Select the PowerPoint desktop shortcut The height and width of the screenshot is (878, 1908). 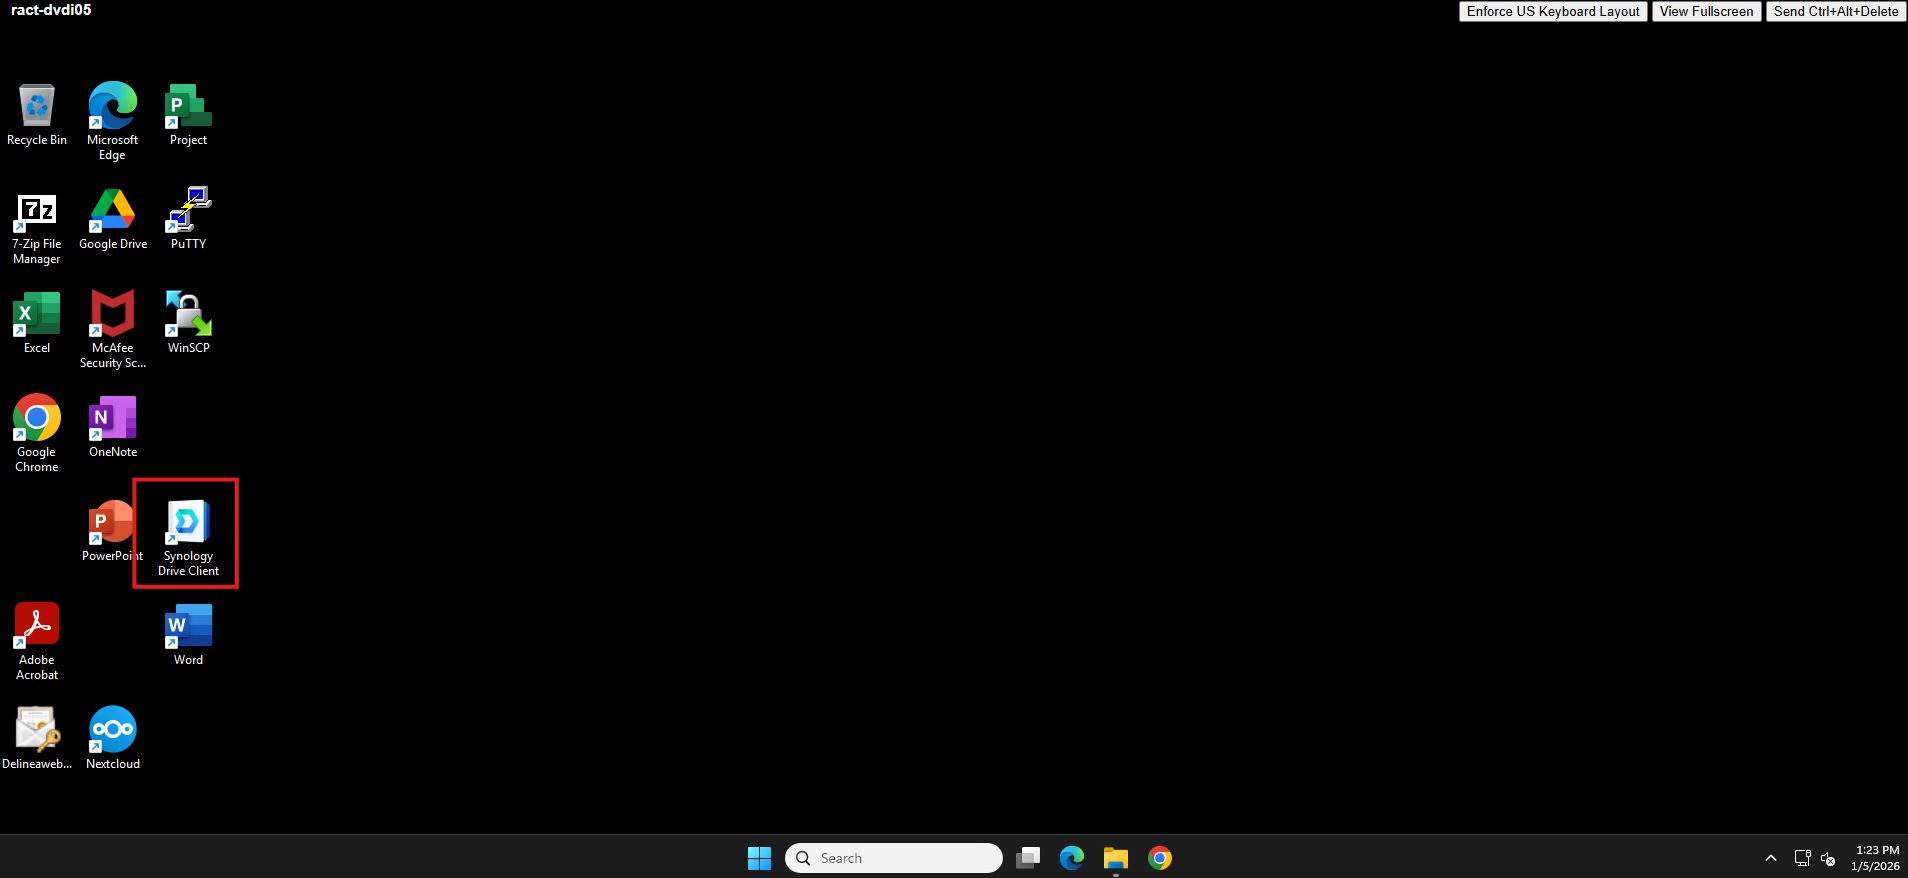(112, 531)
